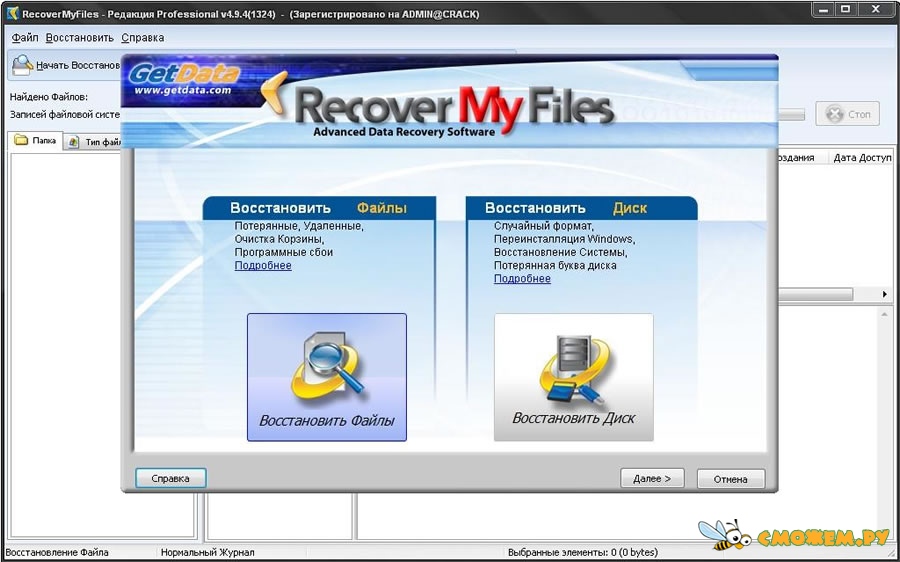Open the Справка menu in menu bar
Viewport: 900px width, 562px height.
(x=142, y=38)
